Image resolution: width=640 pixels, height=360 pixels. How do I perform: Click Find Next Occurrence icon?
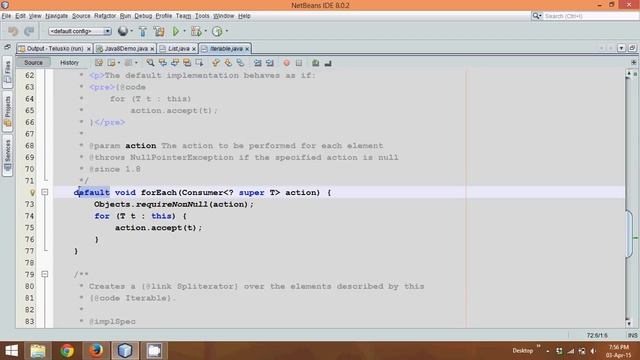[x=175, y=63]
